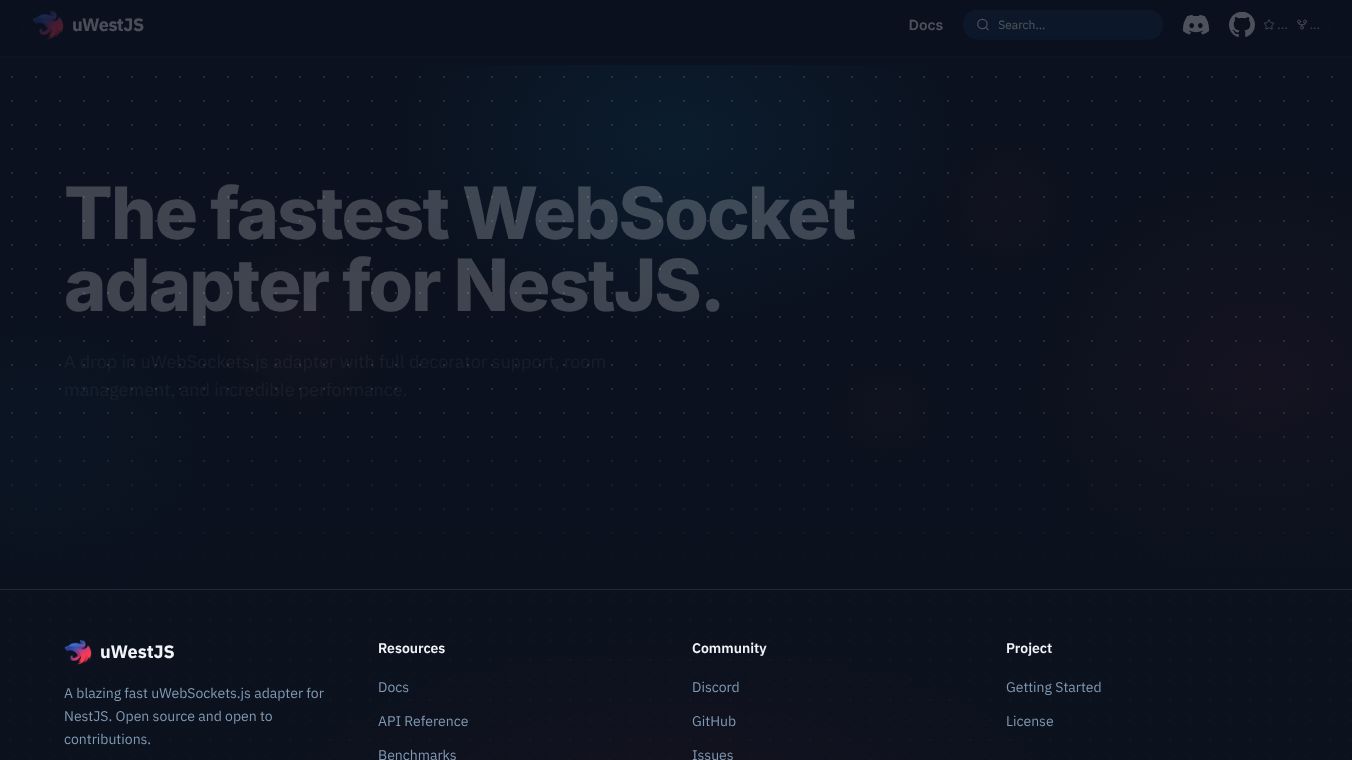1352x760 pixels.
Task: Click the footer uWestJS logo icon
Action: [78, 652]
